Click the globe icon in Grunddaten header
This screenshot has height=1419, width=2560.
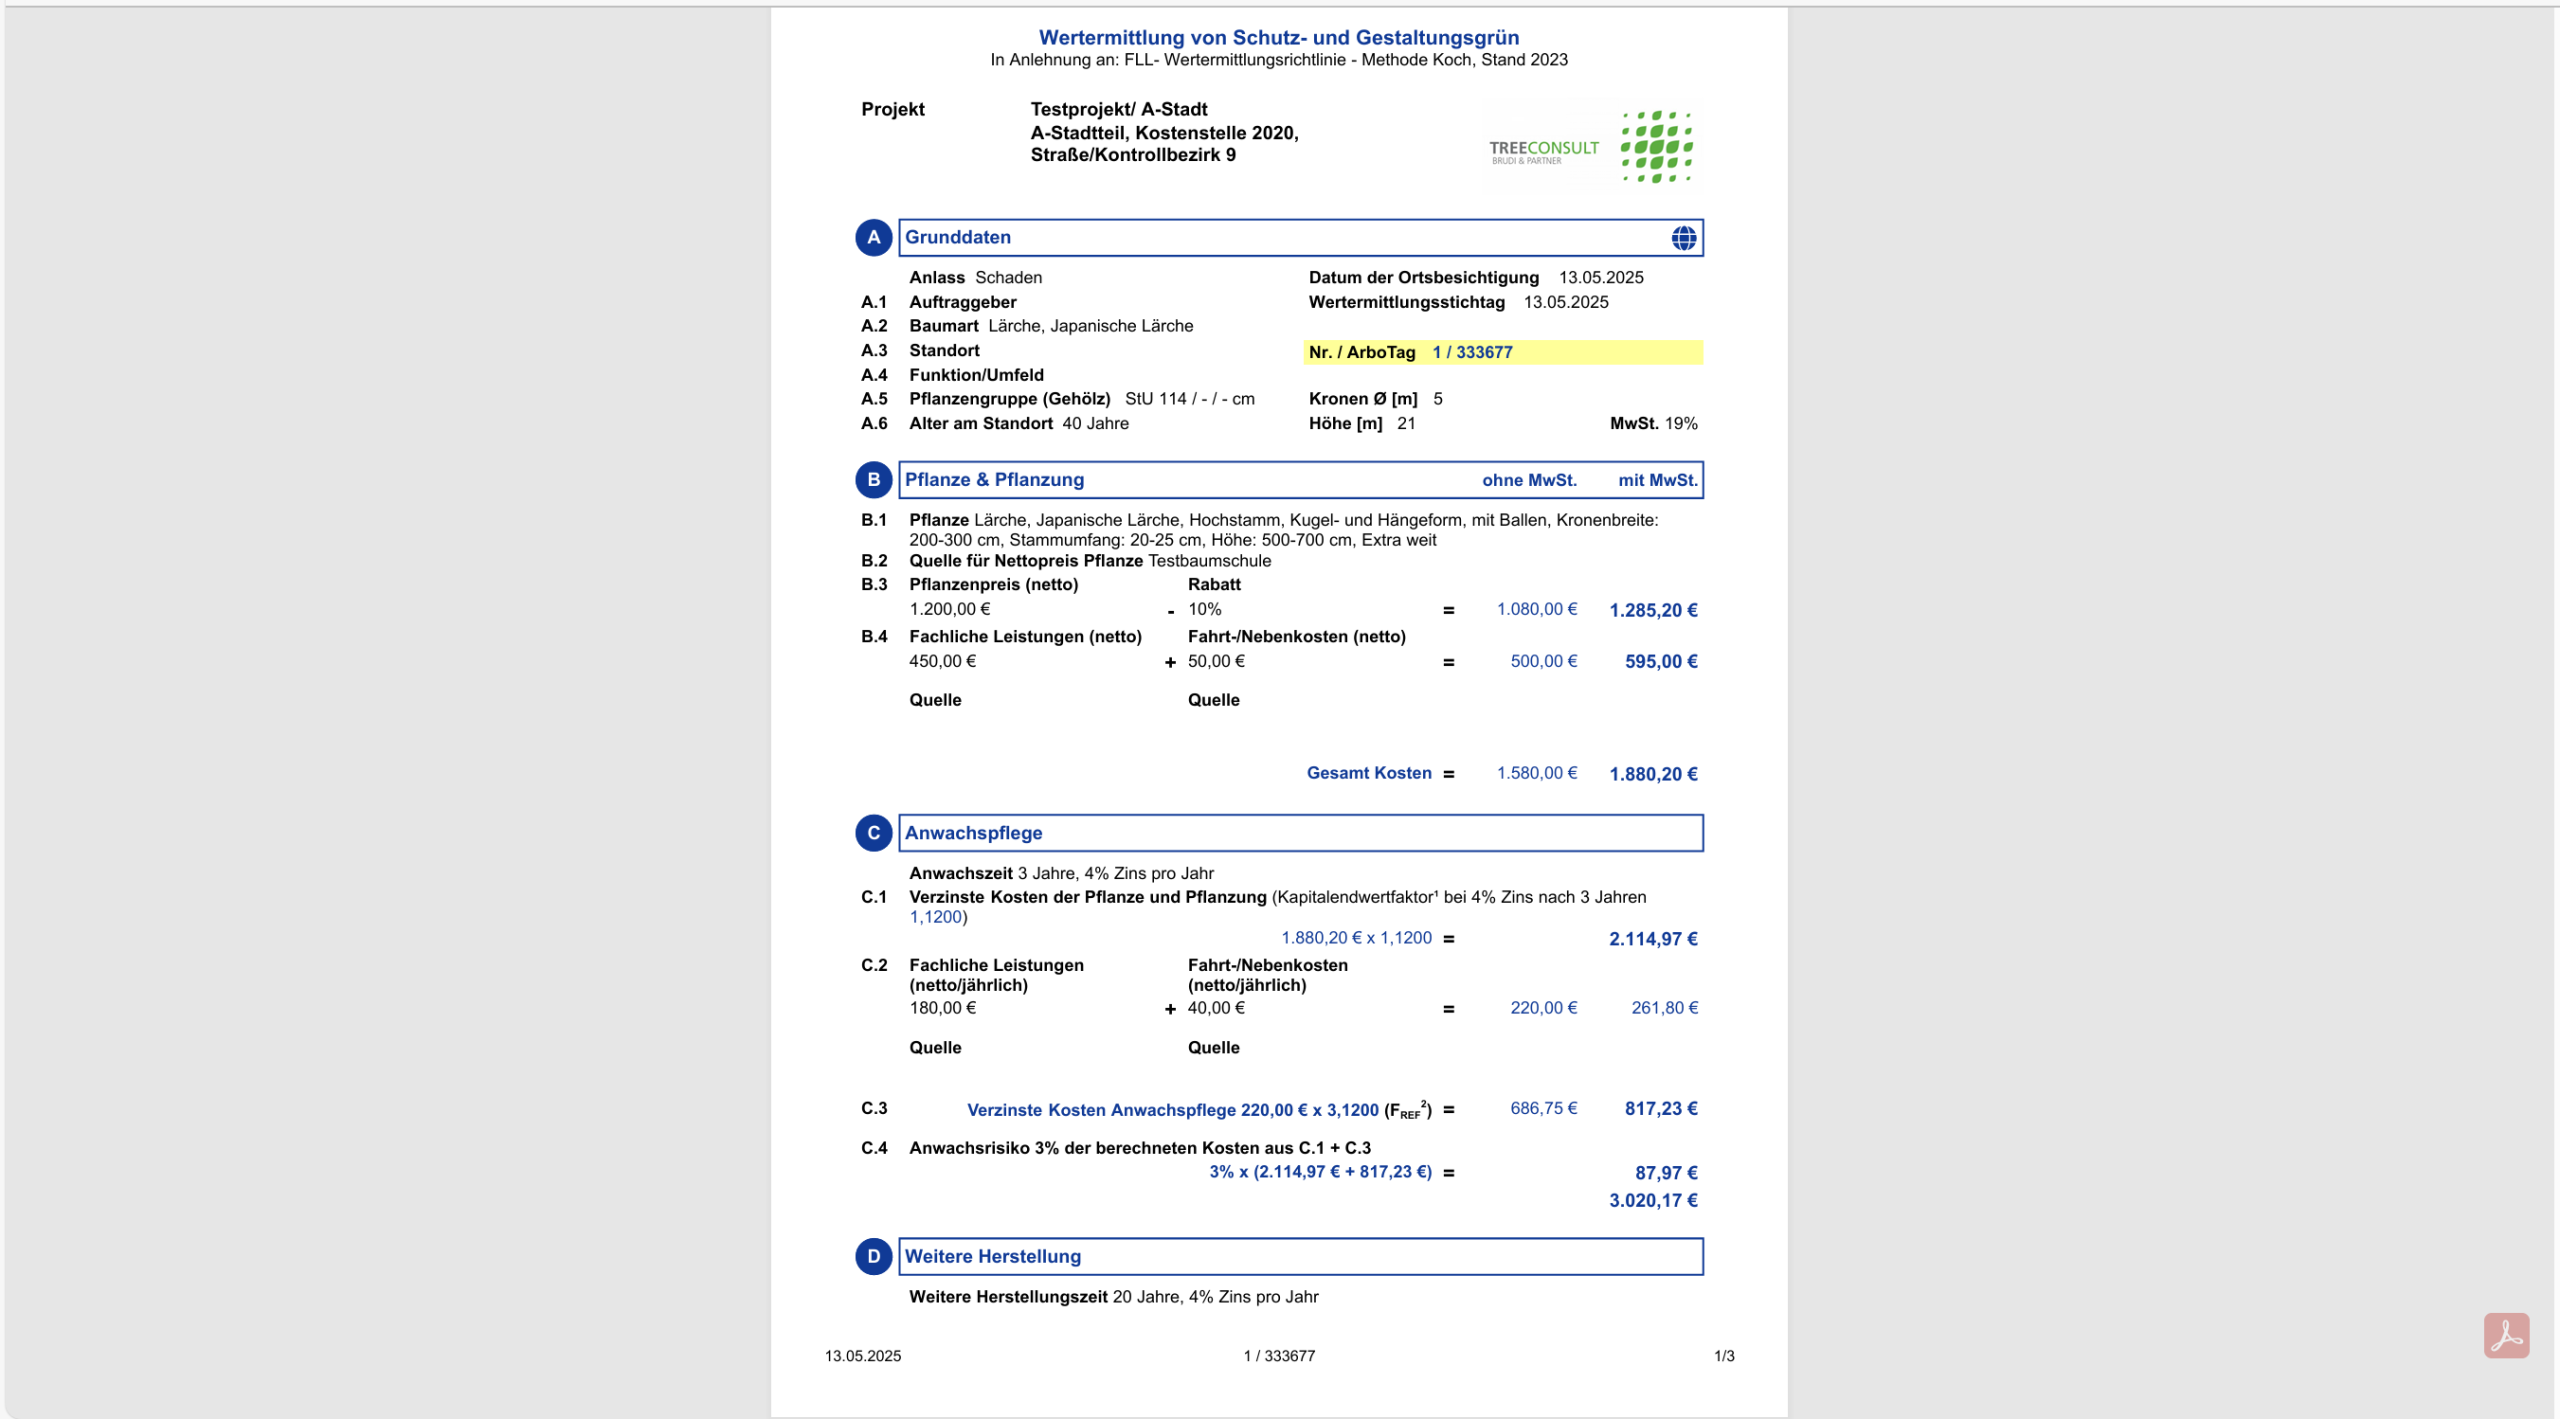tap(1684, 238)
